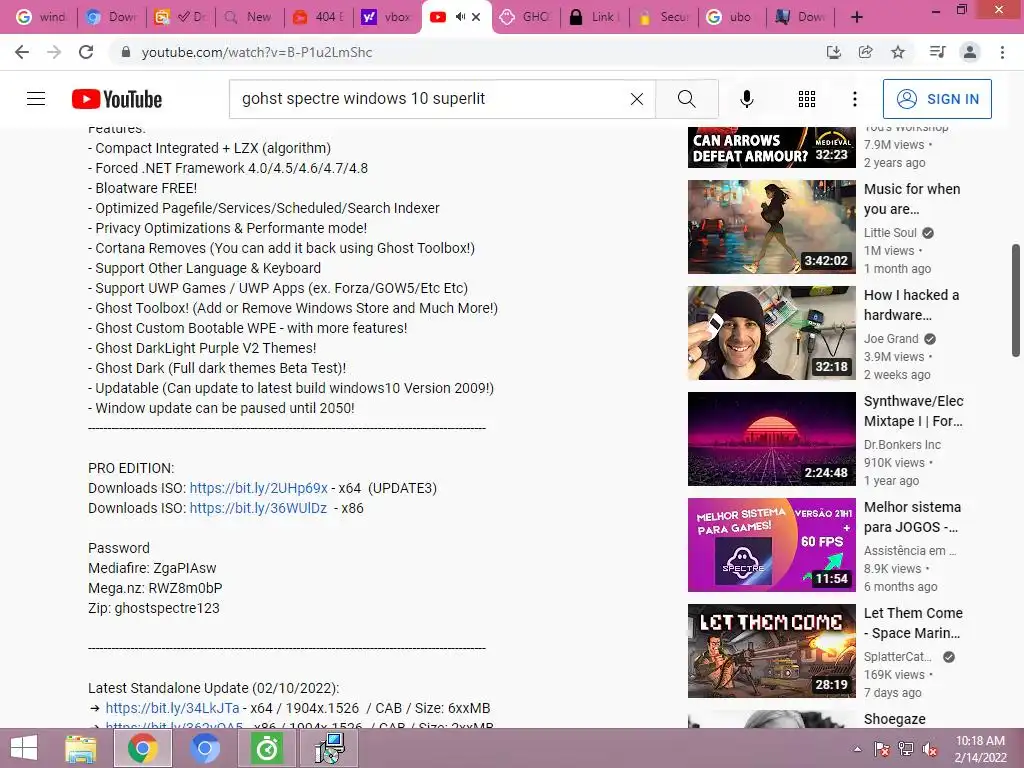Open 'Music for when you are' thumbnail

771,227
